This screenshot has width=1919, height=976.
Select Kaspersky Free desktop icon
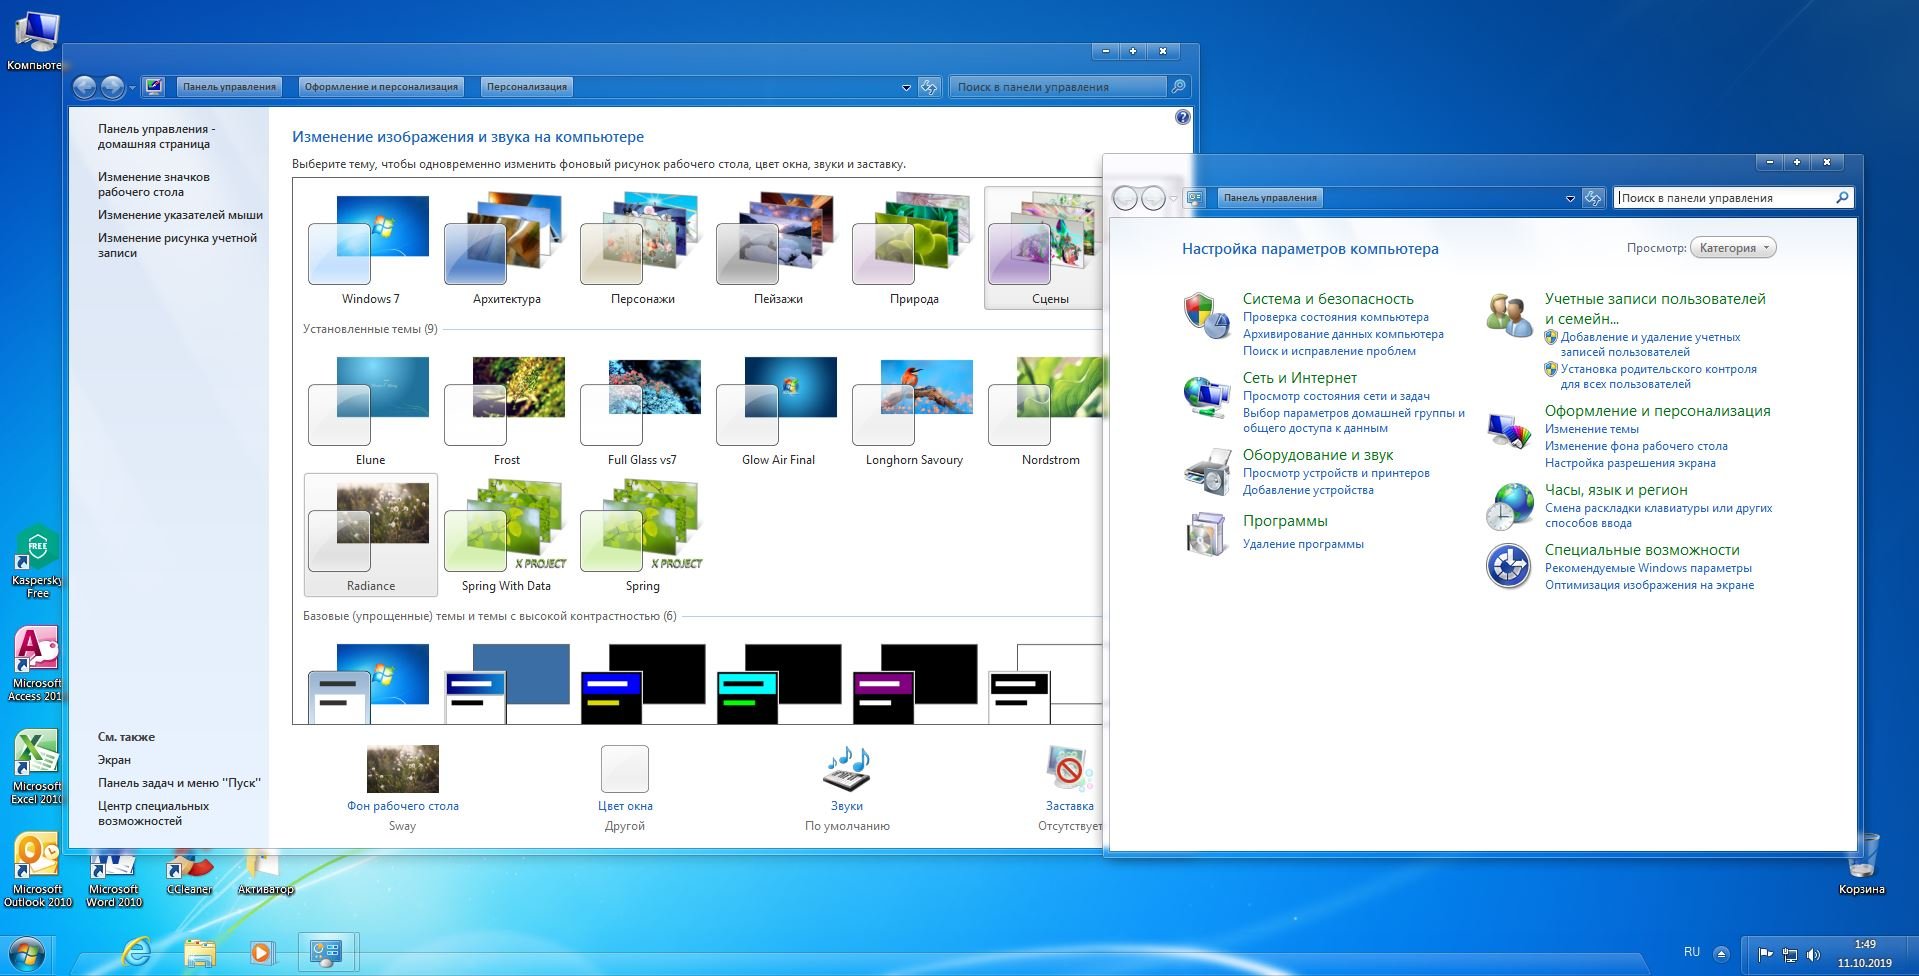36,561
